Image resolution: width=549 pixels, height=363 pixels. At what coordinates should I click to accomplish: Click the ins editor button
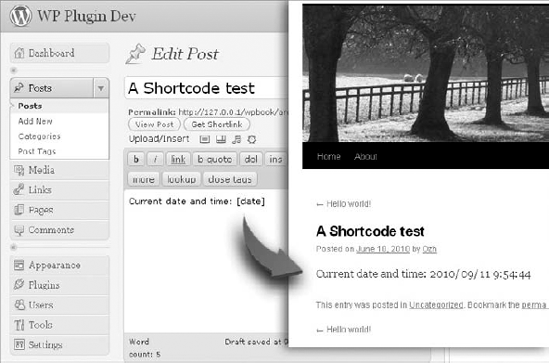coord(276,159)
